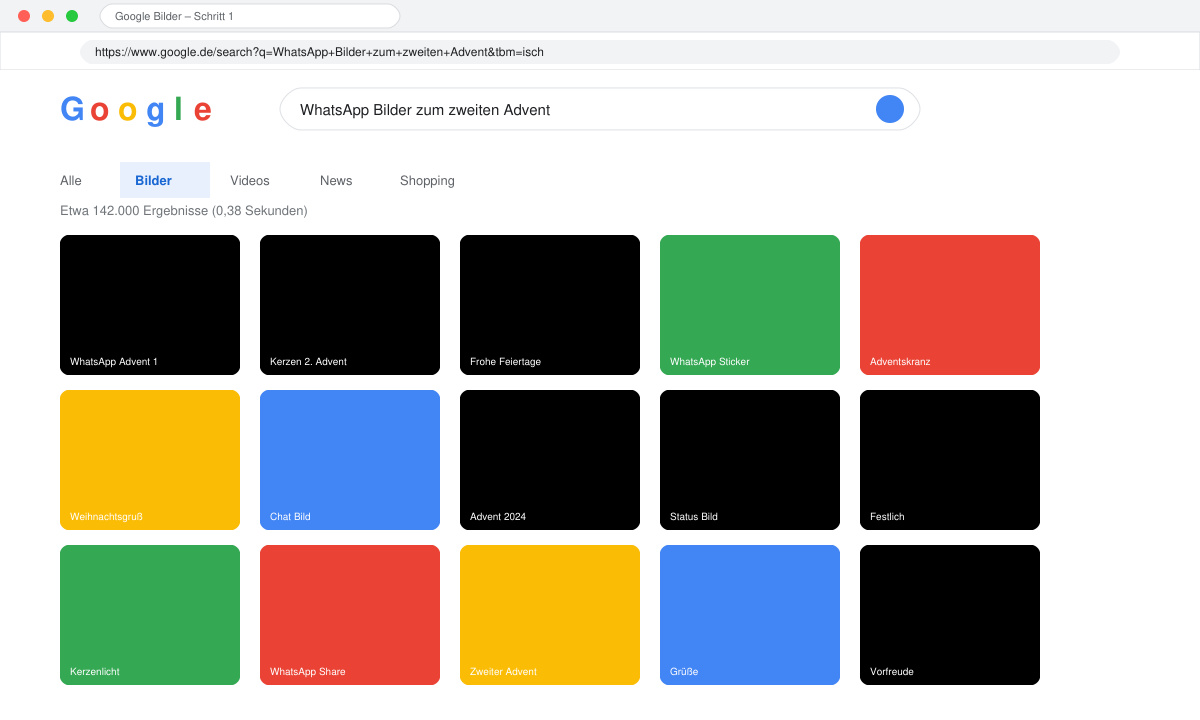The width and height of the screenshot is (1200, 720).
Task: Open the Advent 2024 image result
Action: point(550,460)
